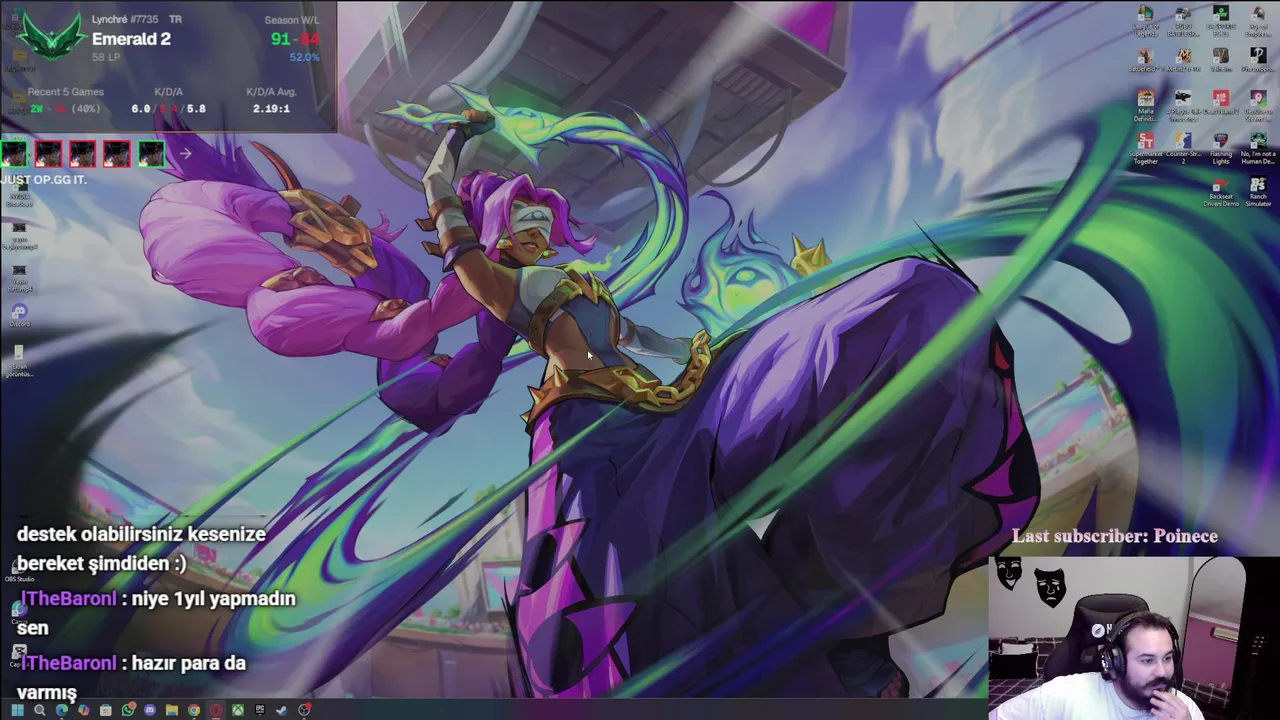The width and height of the screenshot is (1280, 720).
Task: Click chat message "niye 1yıl yapmadın sen"
Action: click(x=157, y=613)
